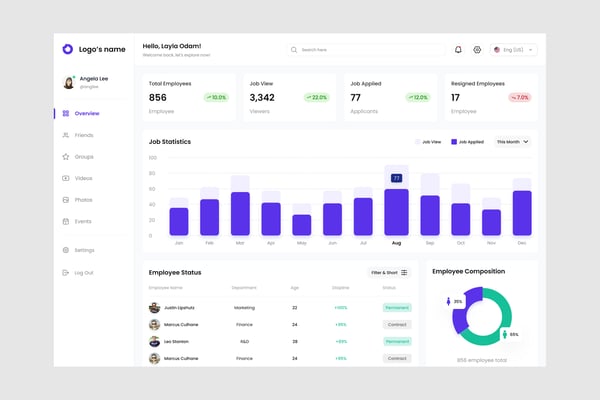Screen dimensions: 600x400
Task: Click the red 7.0% trend badge
Action: coord(520,98)
